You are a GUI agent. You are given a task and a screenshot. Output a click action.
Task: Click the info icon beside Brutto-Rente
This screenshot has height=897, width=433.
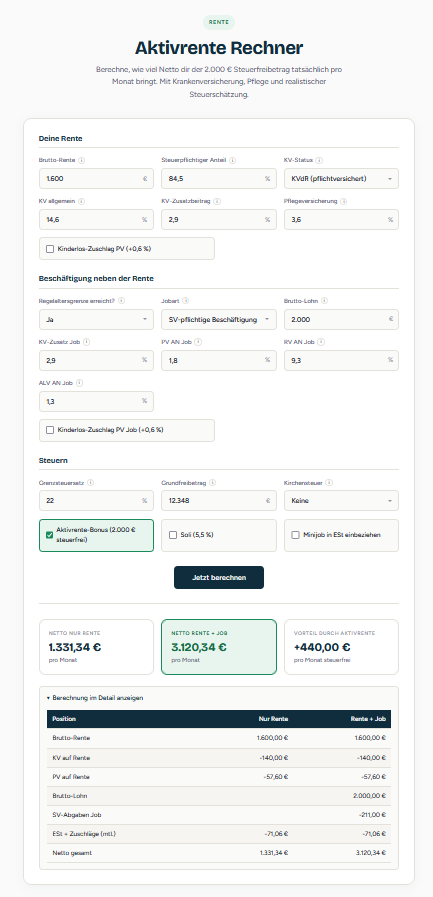pyautogui.click(x=81, y=161)
